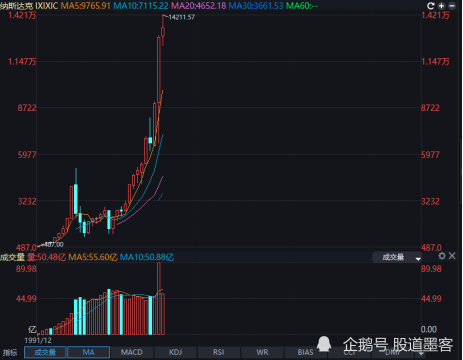Select the BIAS indicator button

[x=305, y=352]
